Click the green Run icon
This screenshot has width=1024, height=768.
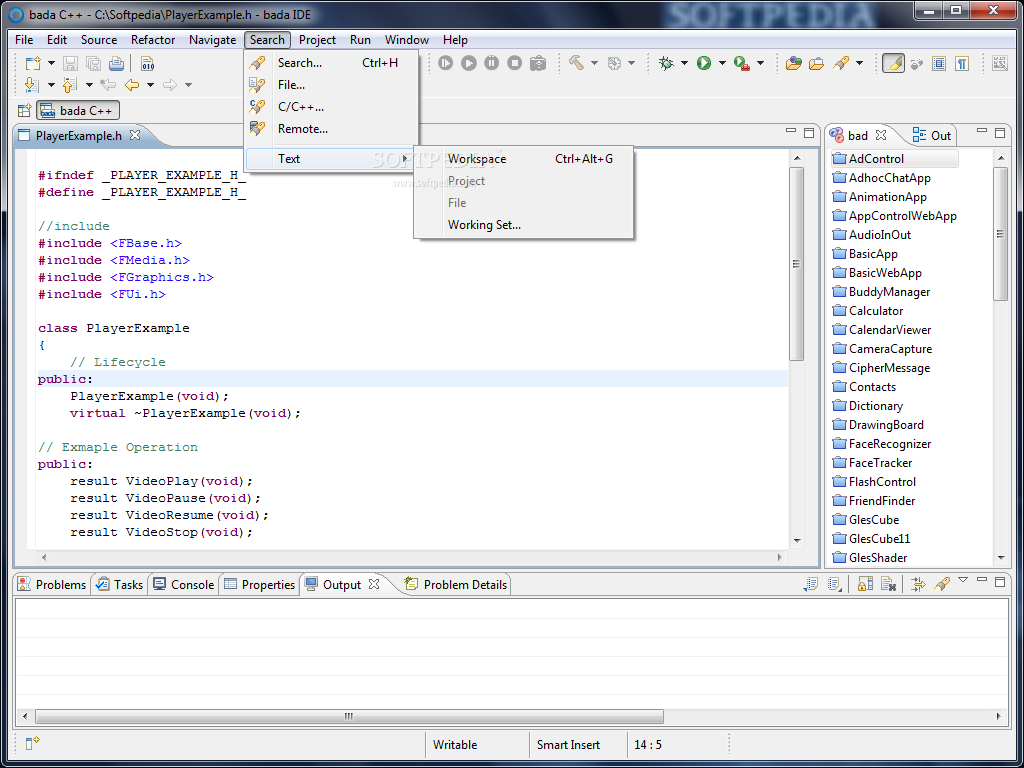point(704,63)
